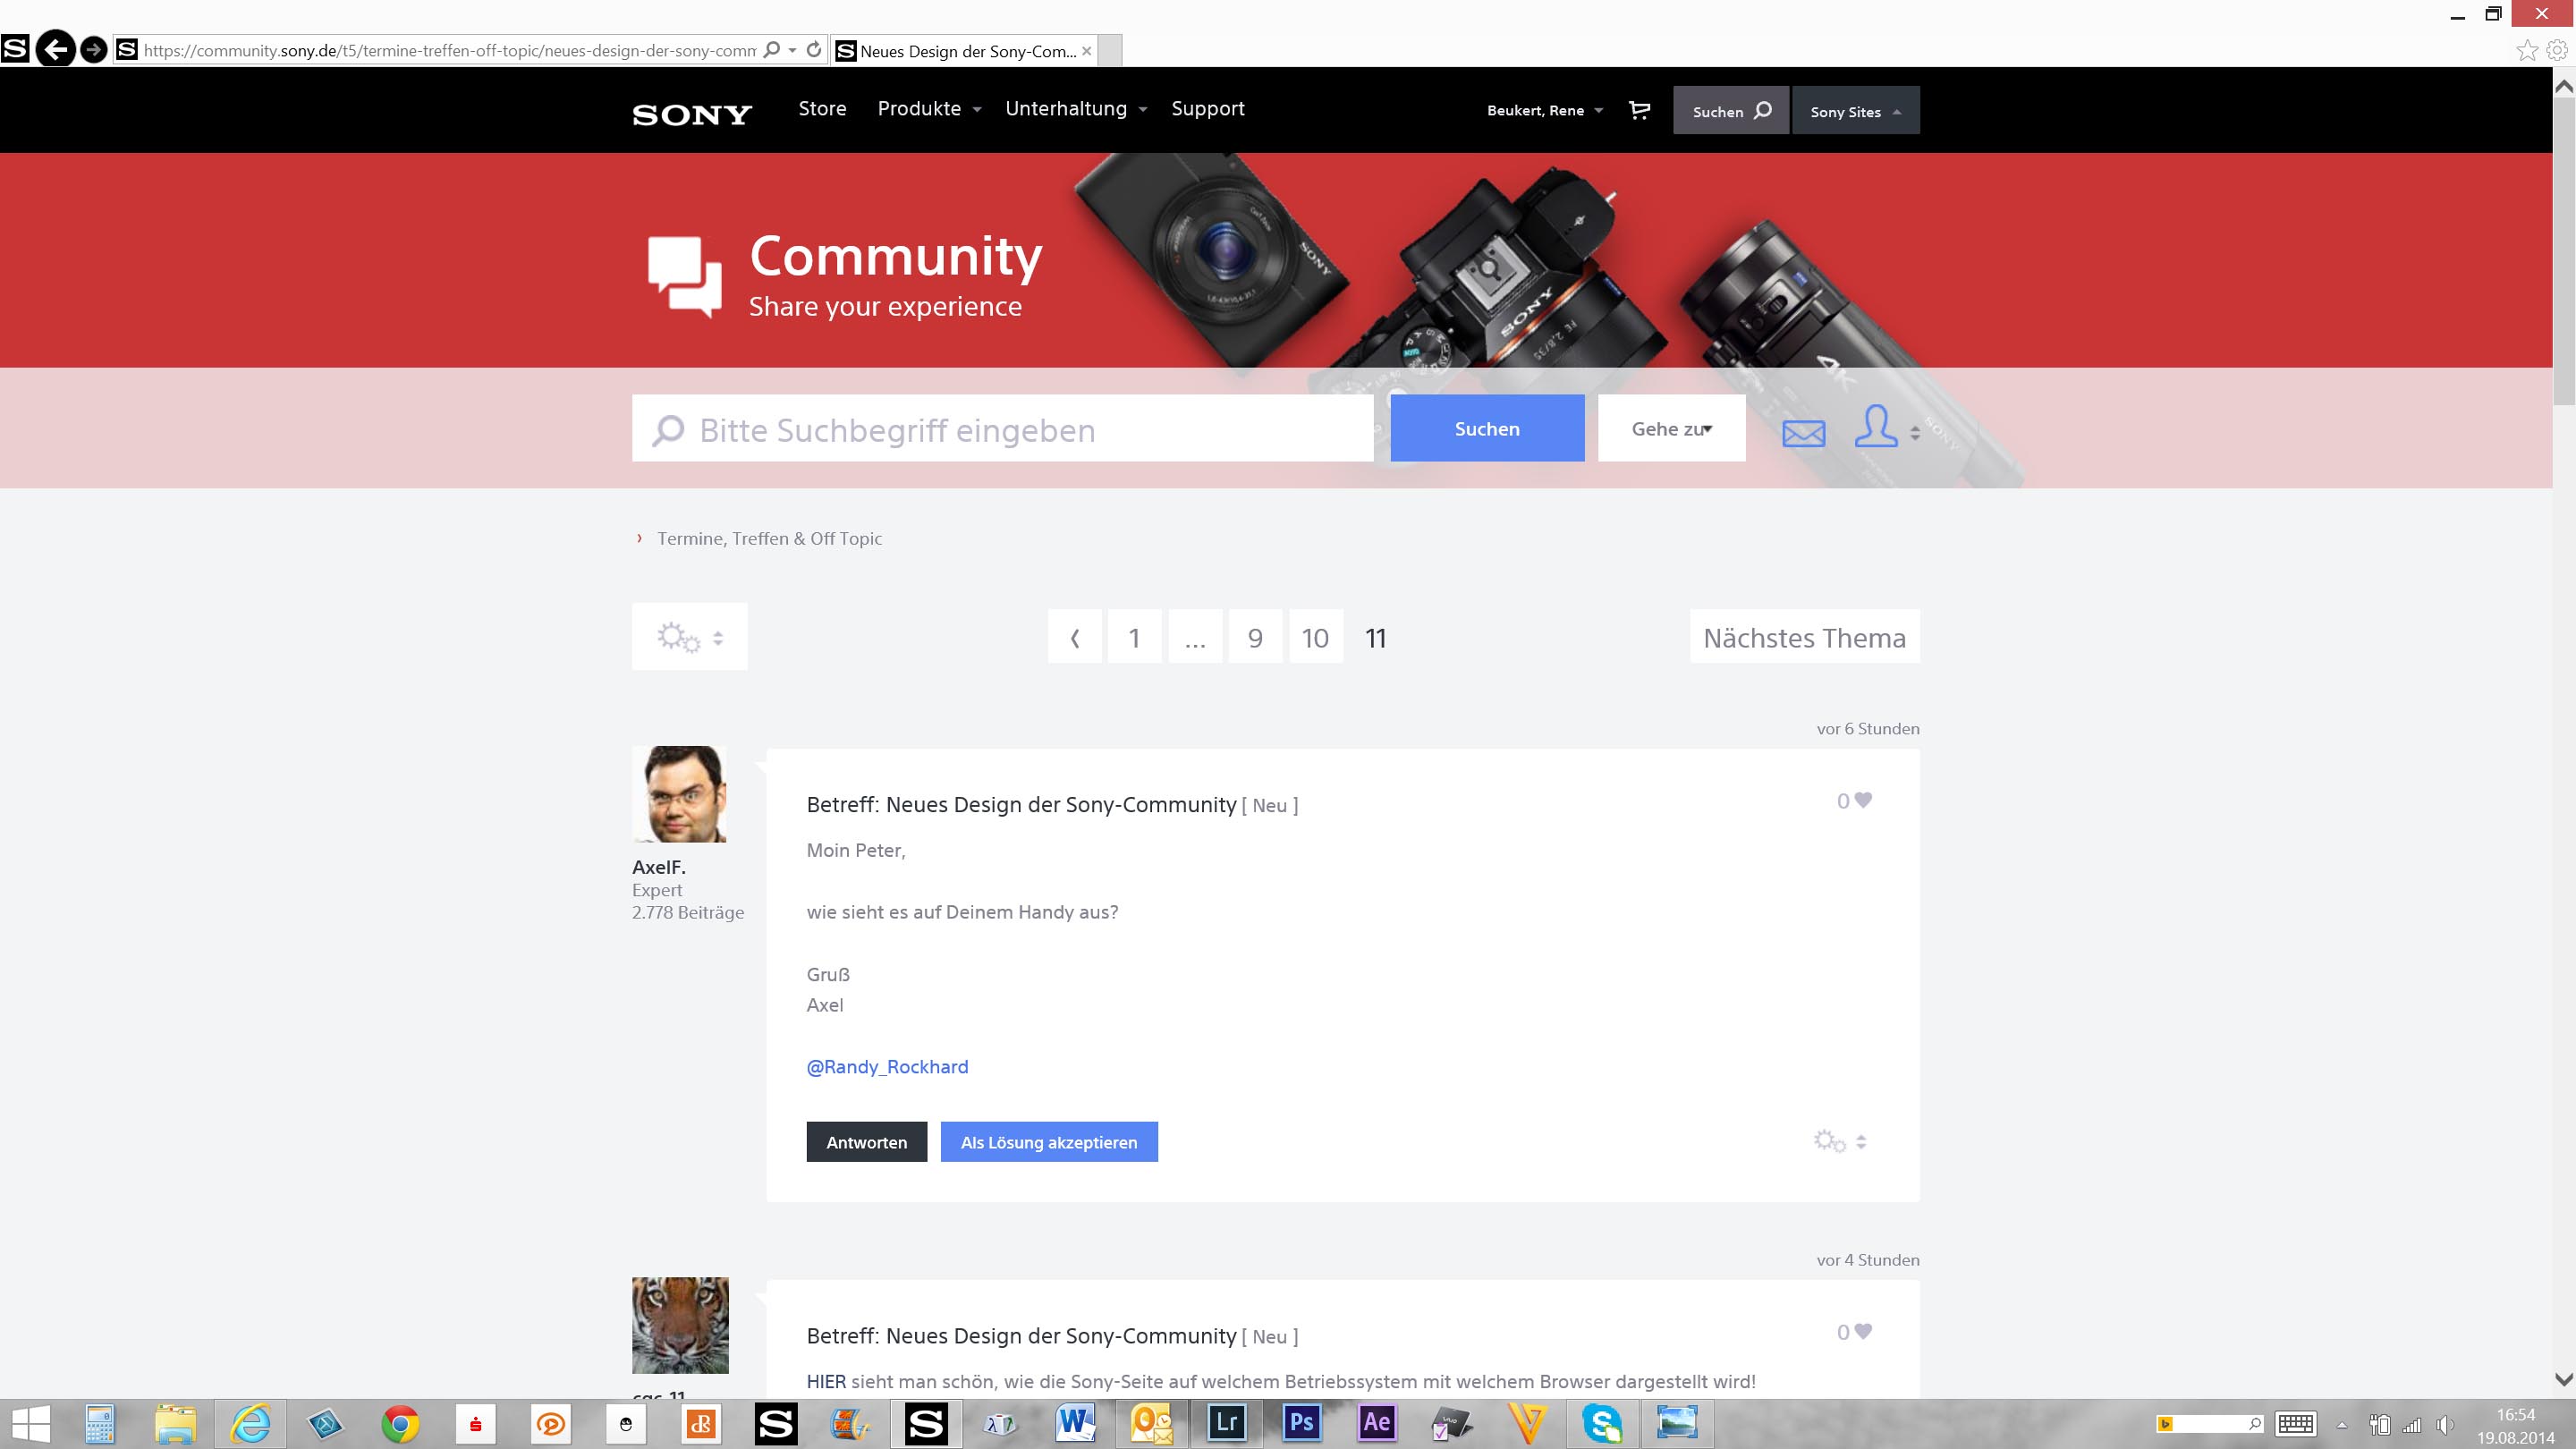
Task: Open the Gehe zu dropdown
Action: coord(1671,429)
